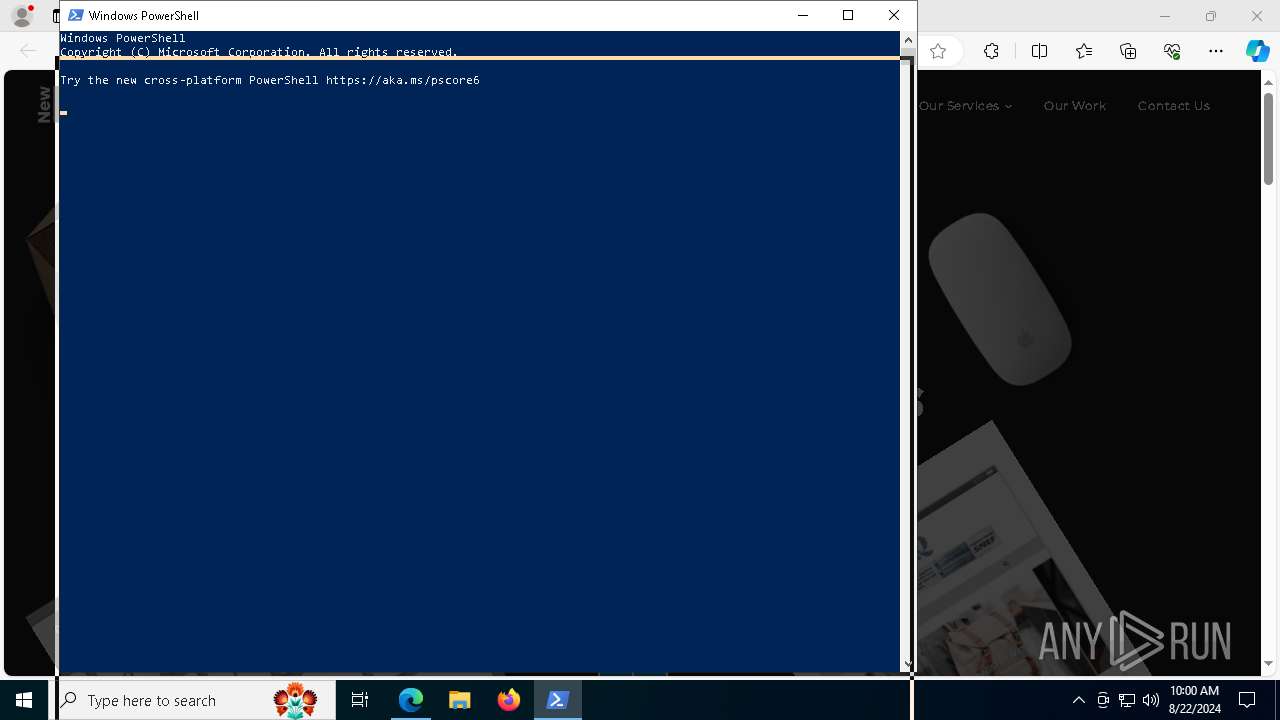Open Task View on taskbar
The image size is (1280, 720).
(360, 700)
